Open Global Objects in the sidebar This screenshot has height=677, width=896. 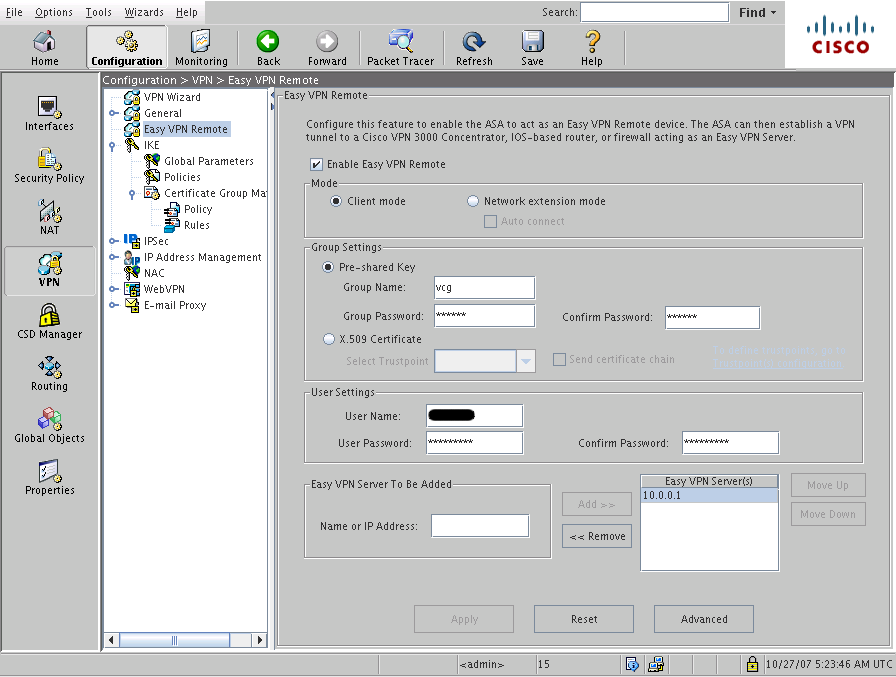coord(49,426)
